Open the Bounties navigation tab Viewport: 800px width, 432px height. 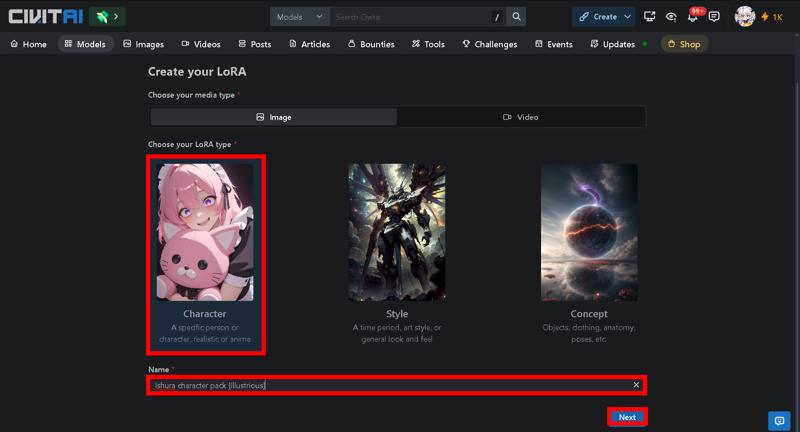point(371,44)
